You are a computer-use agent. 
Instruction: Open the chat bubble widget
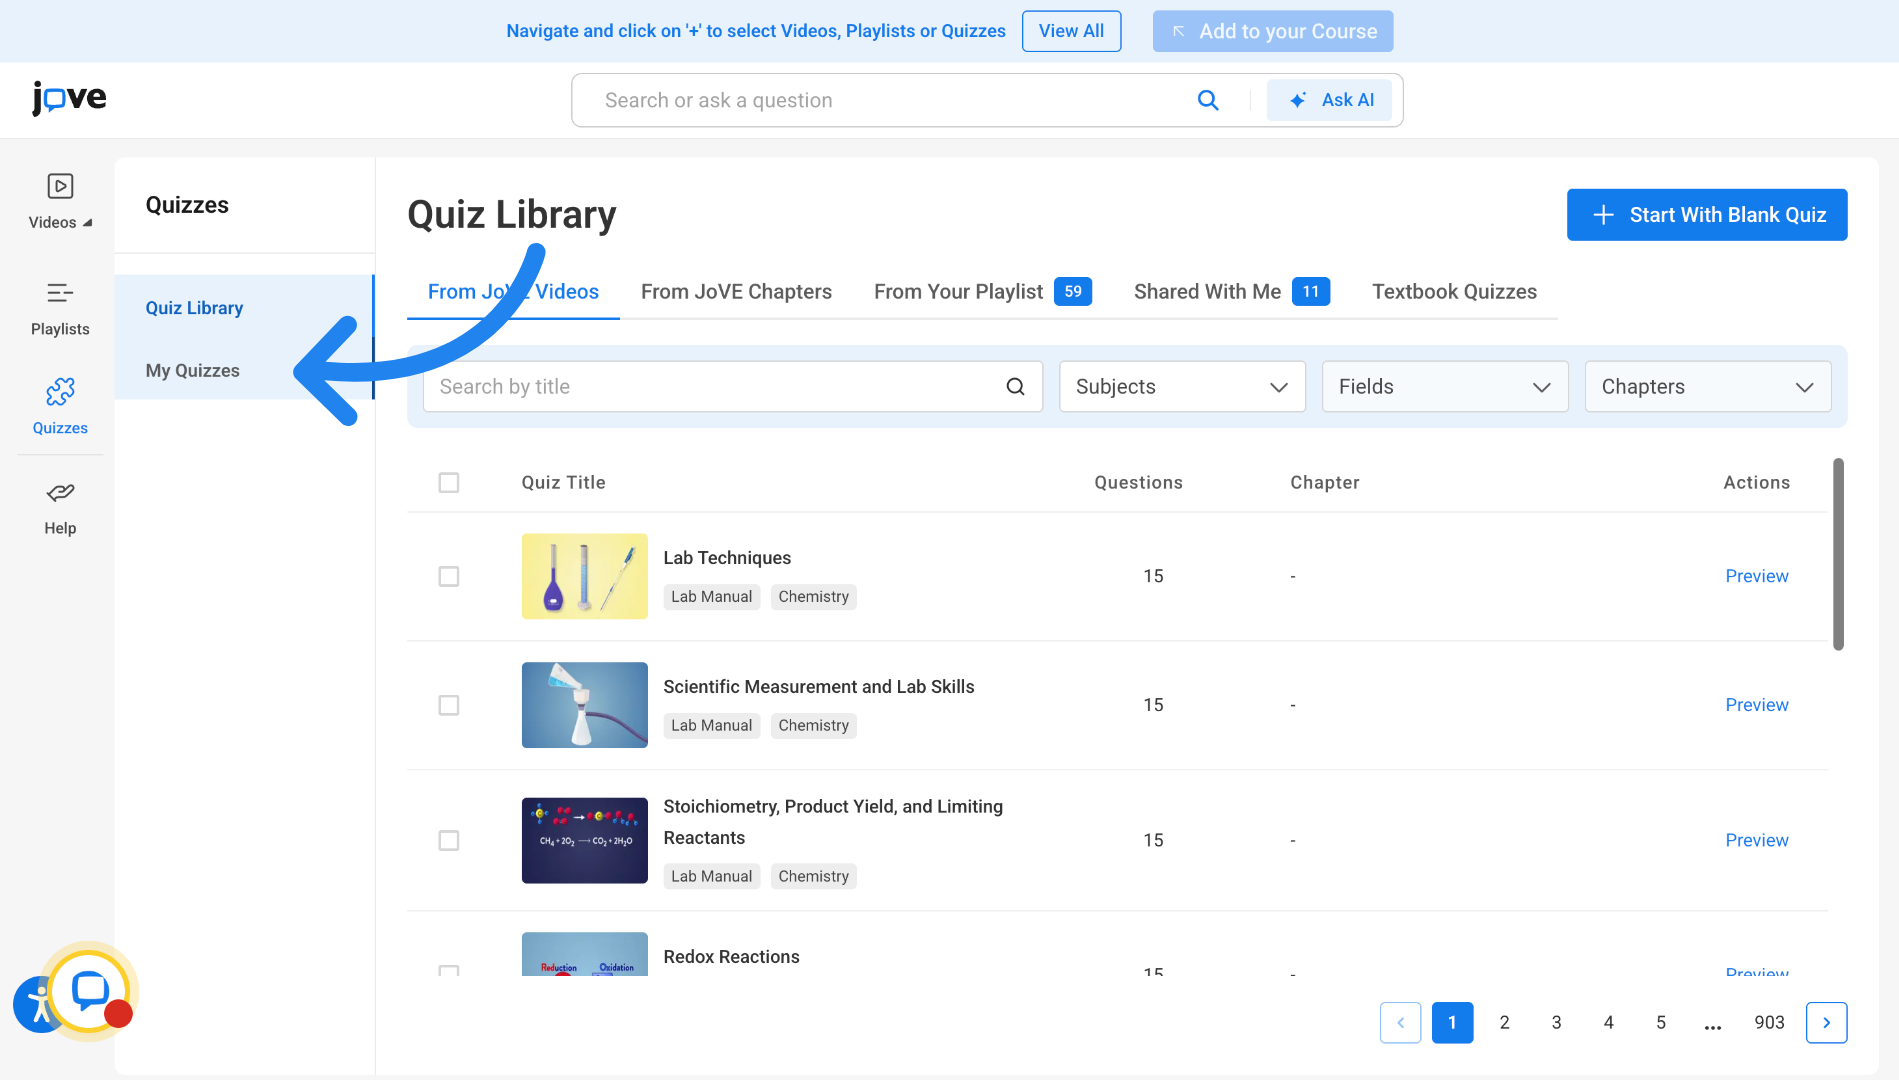pyautogui.click(x=90, y=991)
